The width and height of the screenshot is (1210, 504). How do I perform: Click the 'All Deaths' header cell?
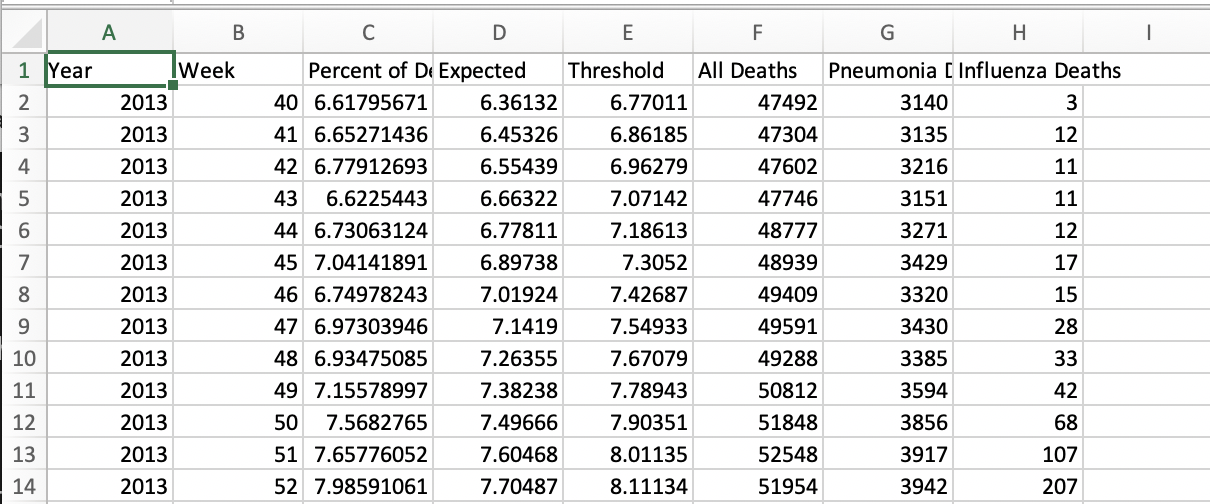(x=756, y=70)
